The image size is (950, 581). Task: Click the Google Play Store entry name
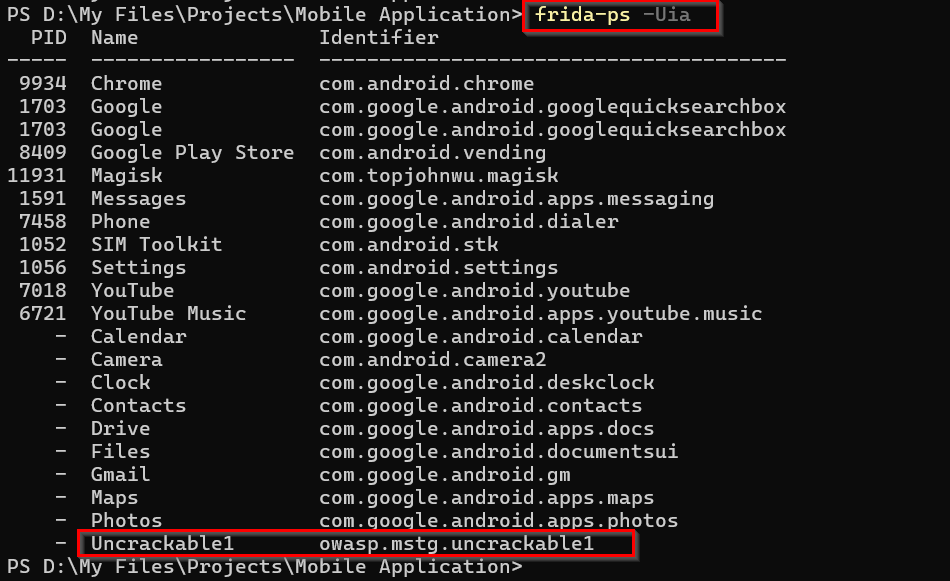tap(192, 153)
